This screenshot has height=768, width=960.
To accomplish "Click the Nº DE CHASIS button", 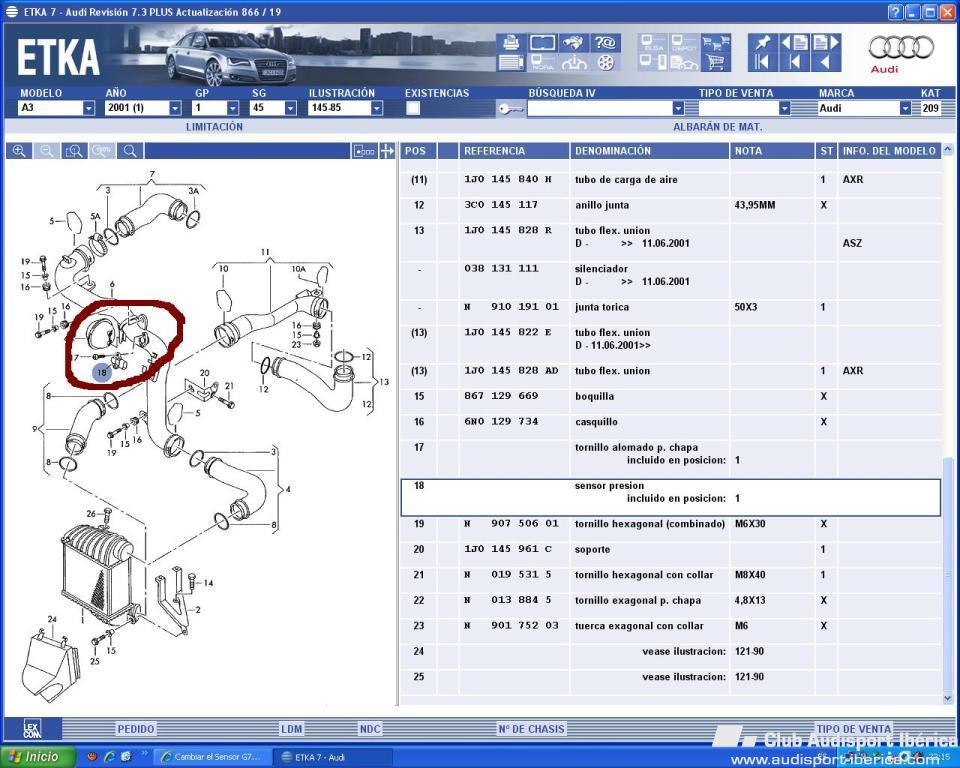I will click(x=531, y=729).
